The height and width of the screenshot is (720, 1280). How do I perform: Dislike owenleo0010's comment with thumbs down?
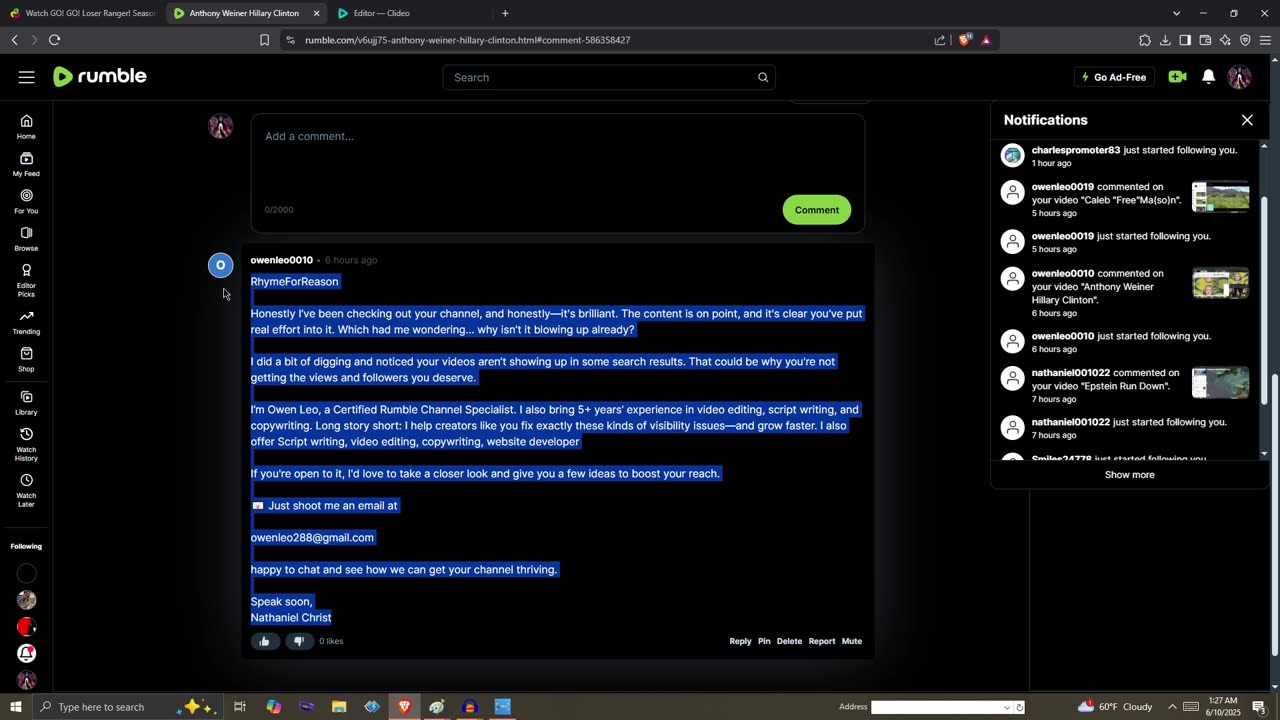(x=298, y=641)
